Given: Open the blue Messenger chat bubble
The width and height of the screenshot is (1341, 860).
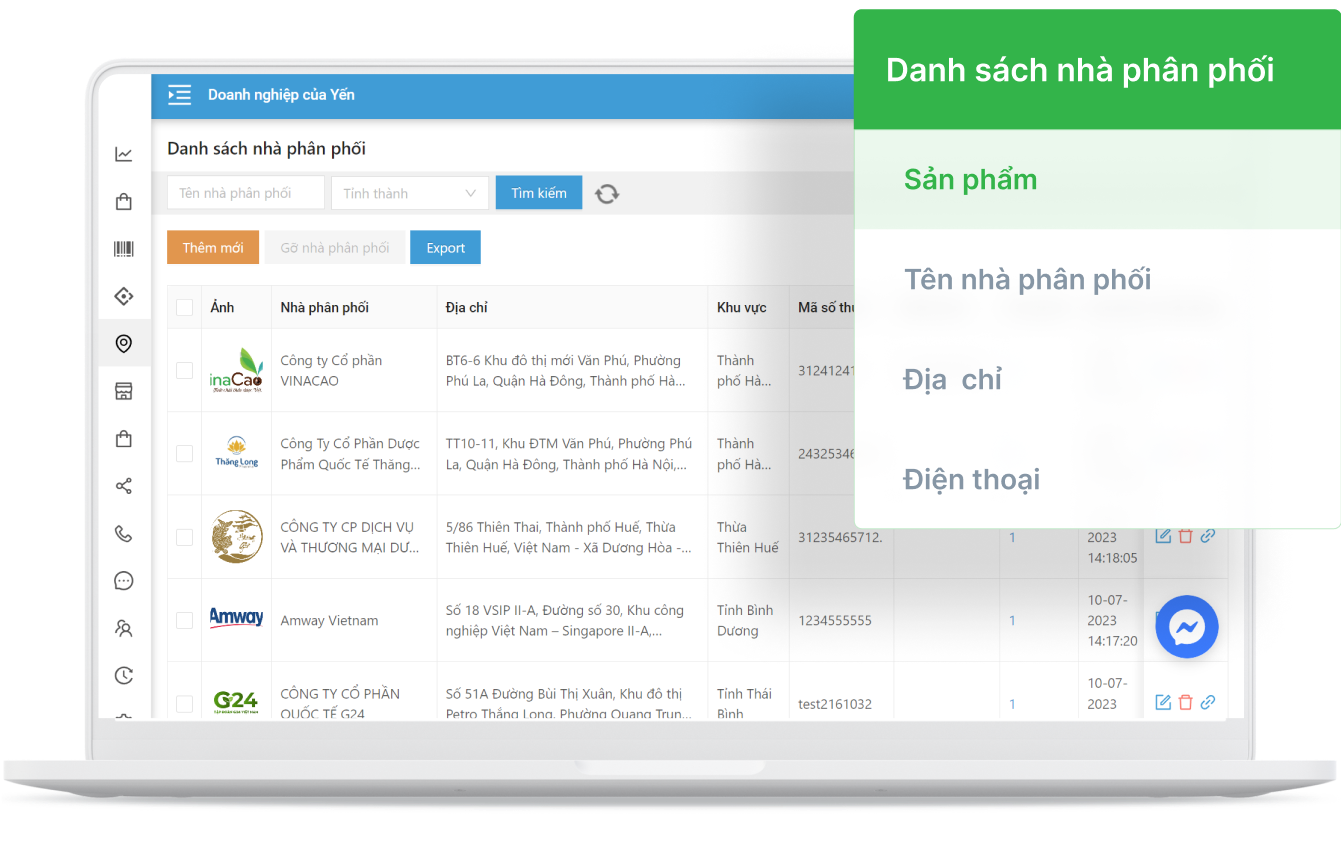Looking at the screenshot, I should 1187,627.
